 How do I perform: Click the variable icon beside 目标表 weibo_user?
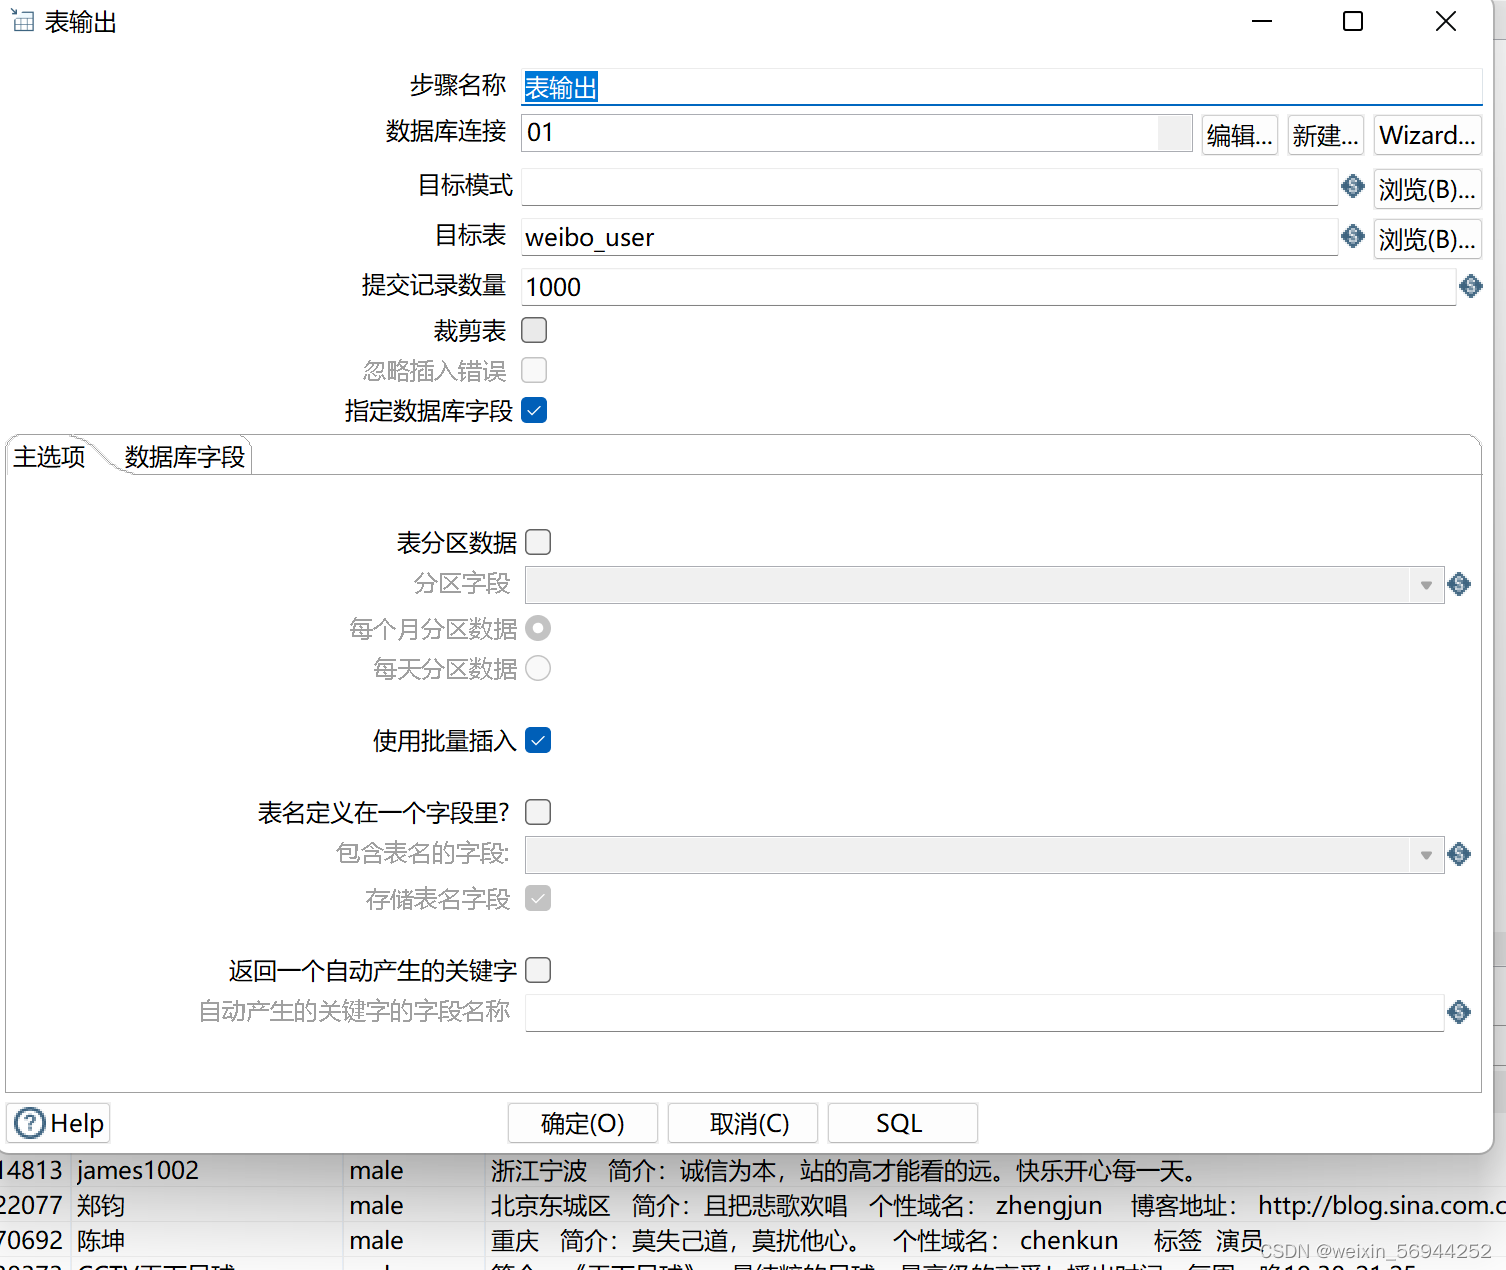1353,237
